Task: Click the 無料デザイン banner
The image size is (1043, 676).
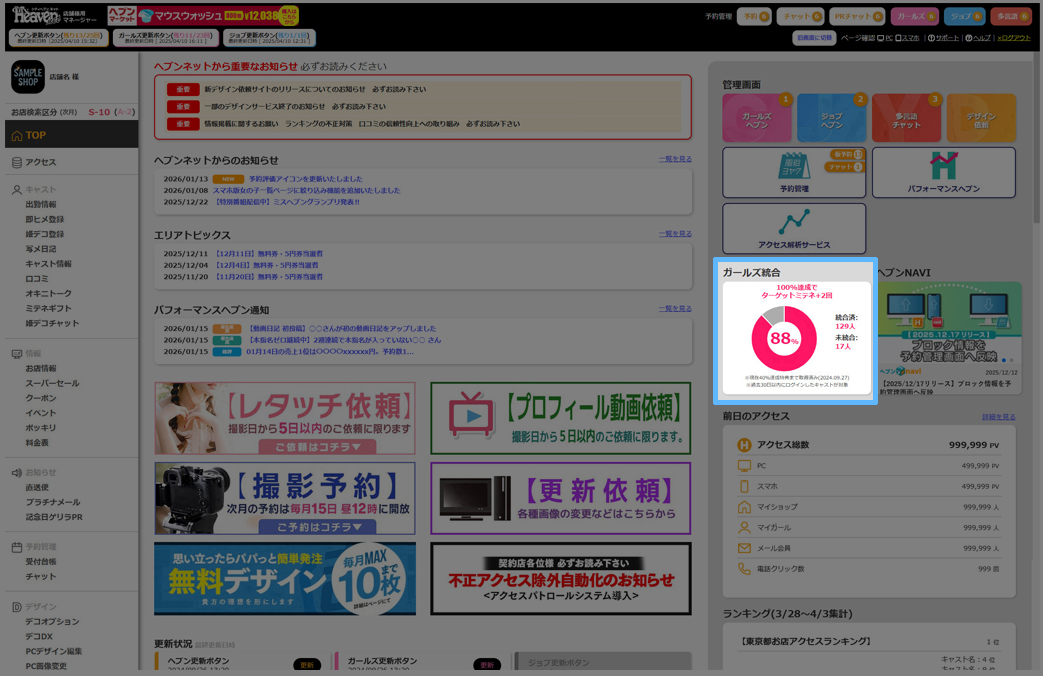Action: pos(284,578)
